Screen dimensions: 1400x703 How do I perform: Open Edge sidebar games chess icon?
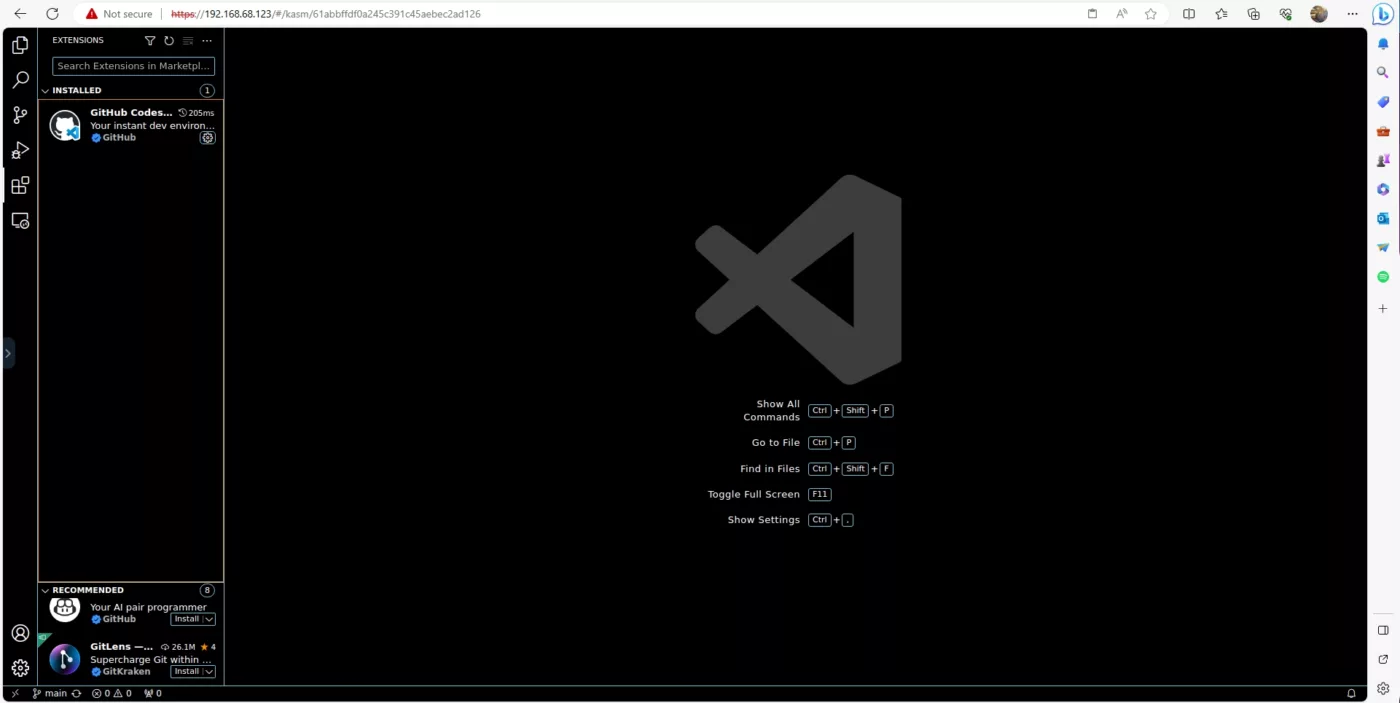tap(1383, 160)
